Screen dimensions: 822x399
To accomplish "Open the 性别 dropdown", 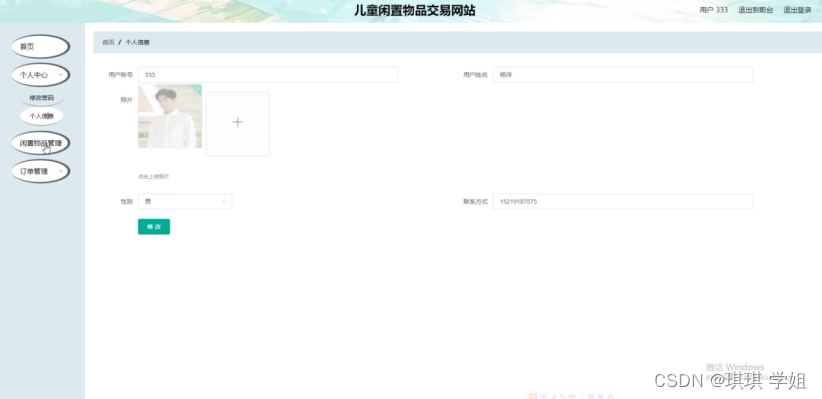I will point(185,201).
